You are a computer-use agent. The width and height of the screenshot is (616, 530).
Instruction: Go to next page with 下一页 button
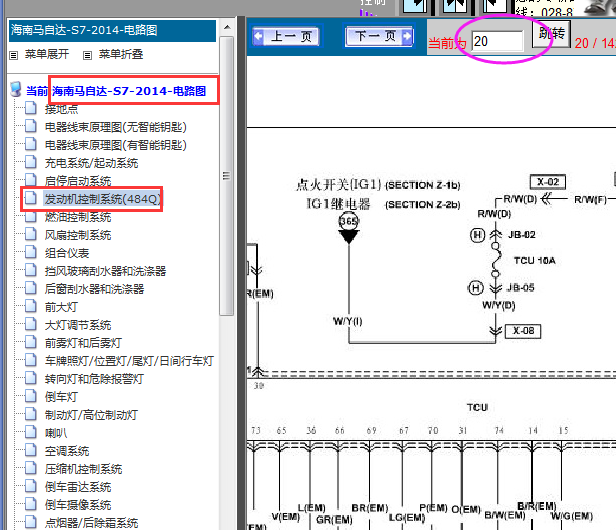379,36
